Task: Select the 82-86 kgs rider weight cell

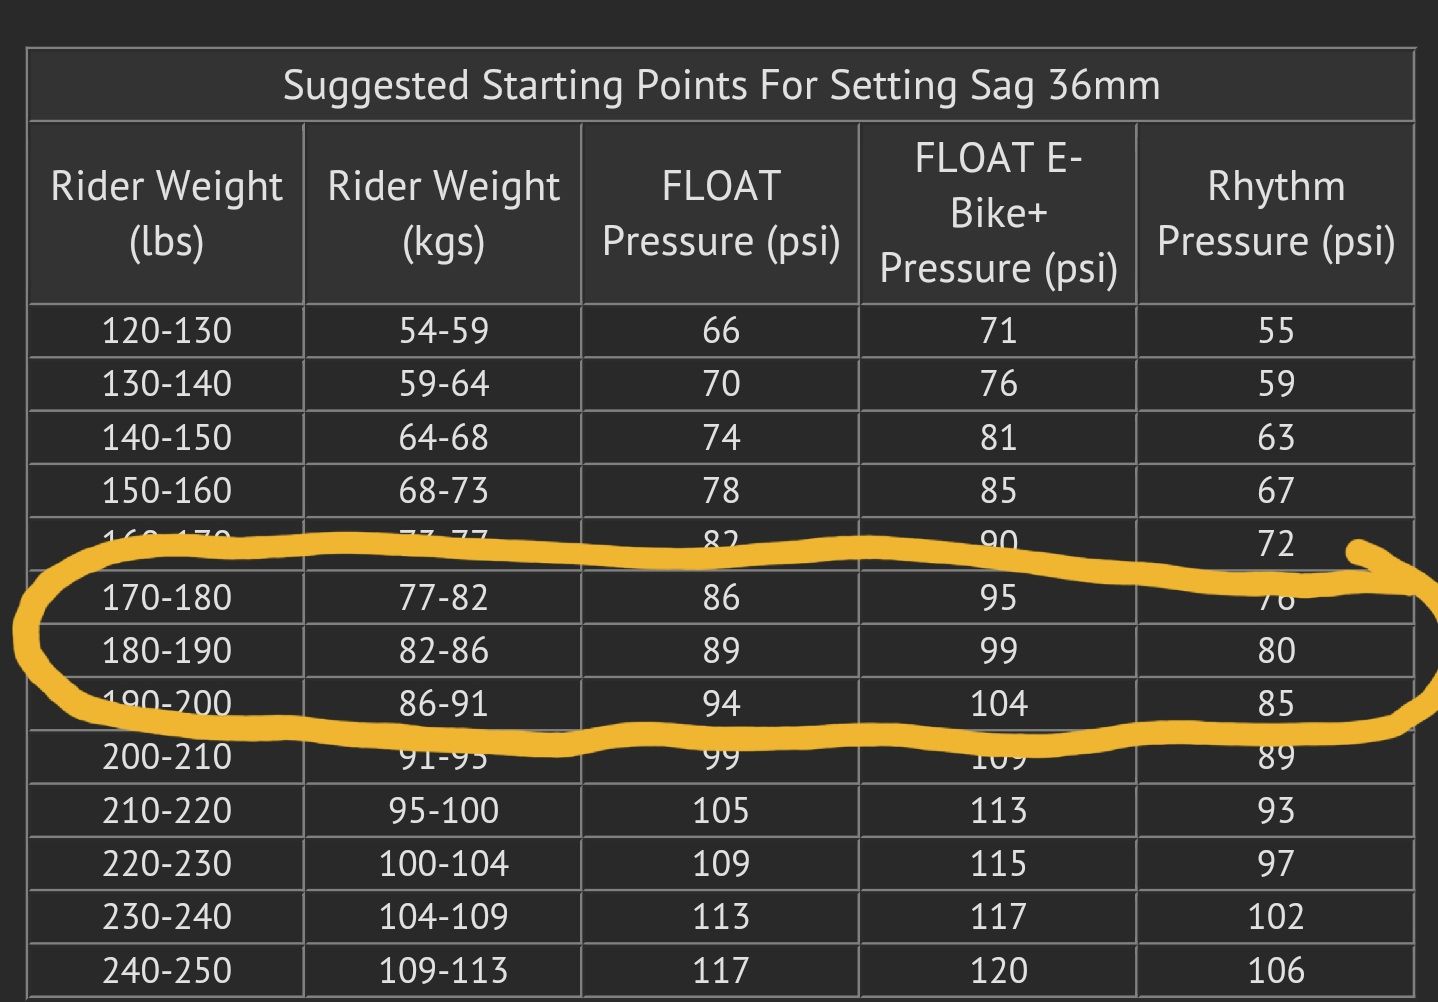Action: pyautogui.click(x=443, y=651)
